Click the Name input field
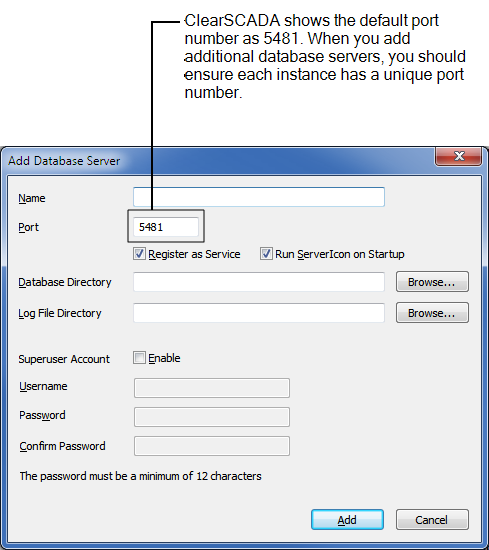 (x=259, y=197)
